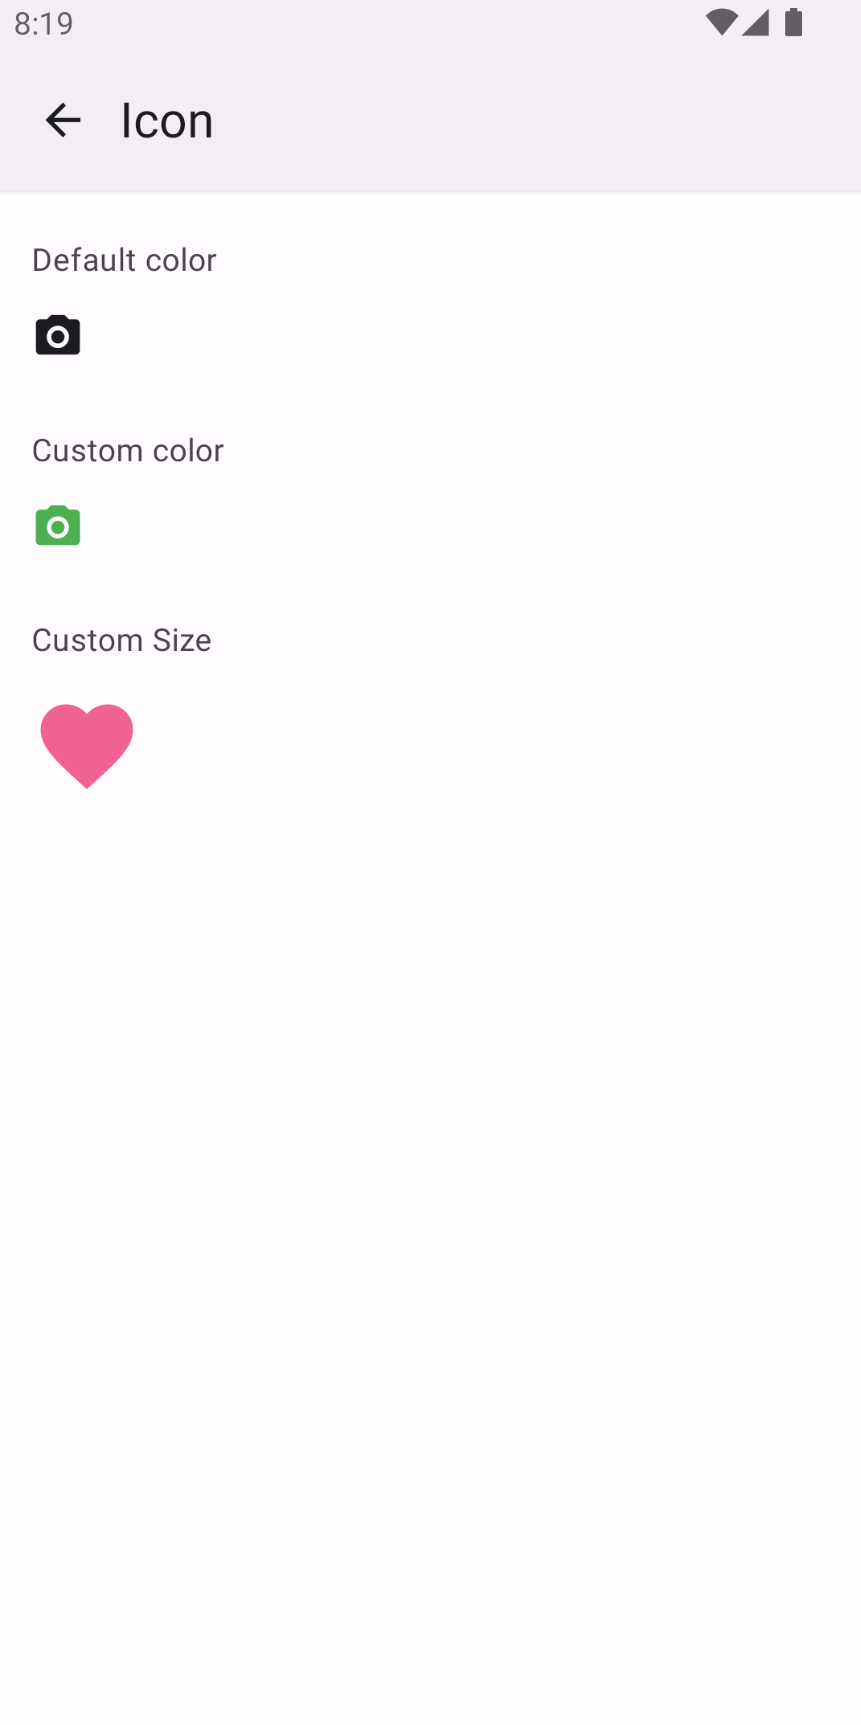Click blank space right of black camera
The width and height of the screenshot is (861, 1725).
(470, 335)
